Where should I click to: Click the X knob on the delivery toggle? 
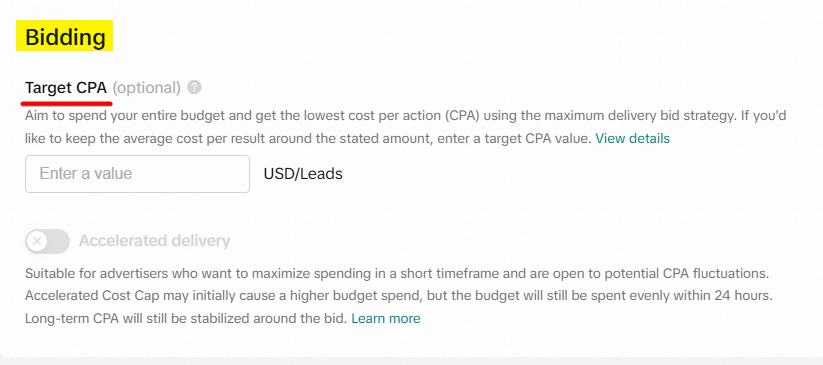(x=37, y=242)
